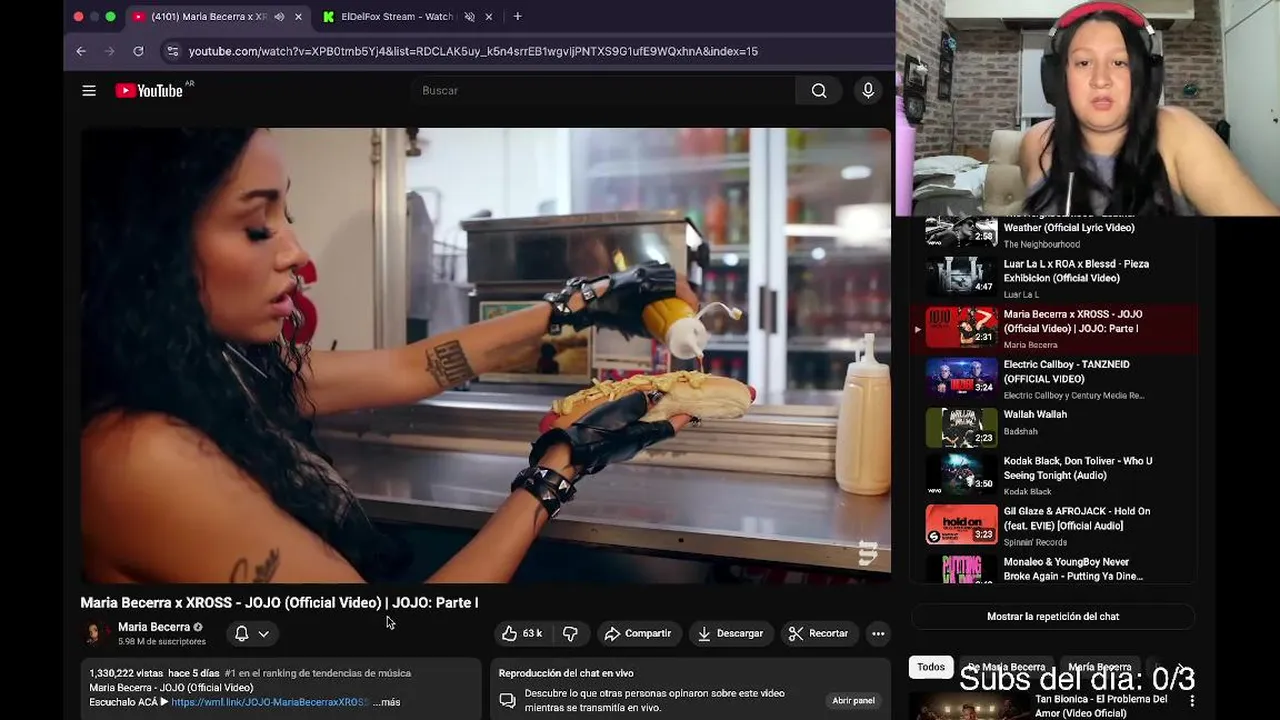The width and height of the screenshot is (1280, 720).
Task: Close the Maria Becerra YouTube tab
Action: point(298,17)
